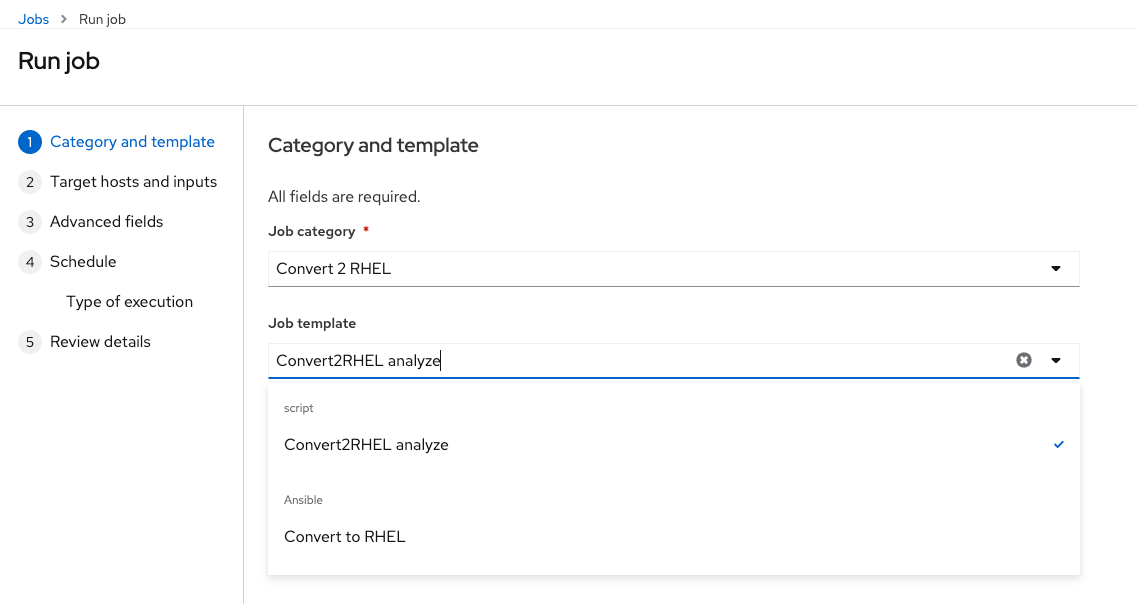Click the Convert 2 RHEL category select box
This screenshot has height=604, width=1137.
tap(674, 269)
